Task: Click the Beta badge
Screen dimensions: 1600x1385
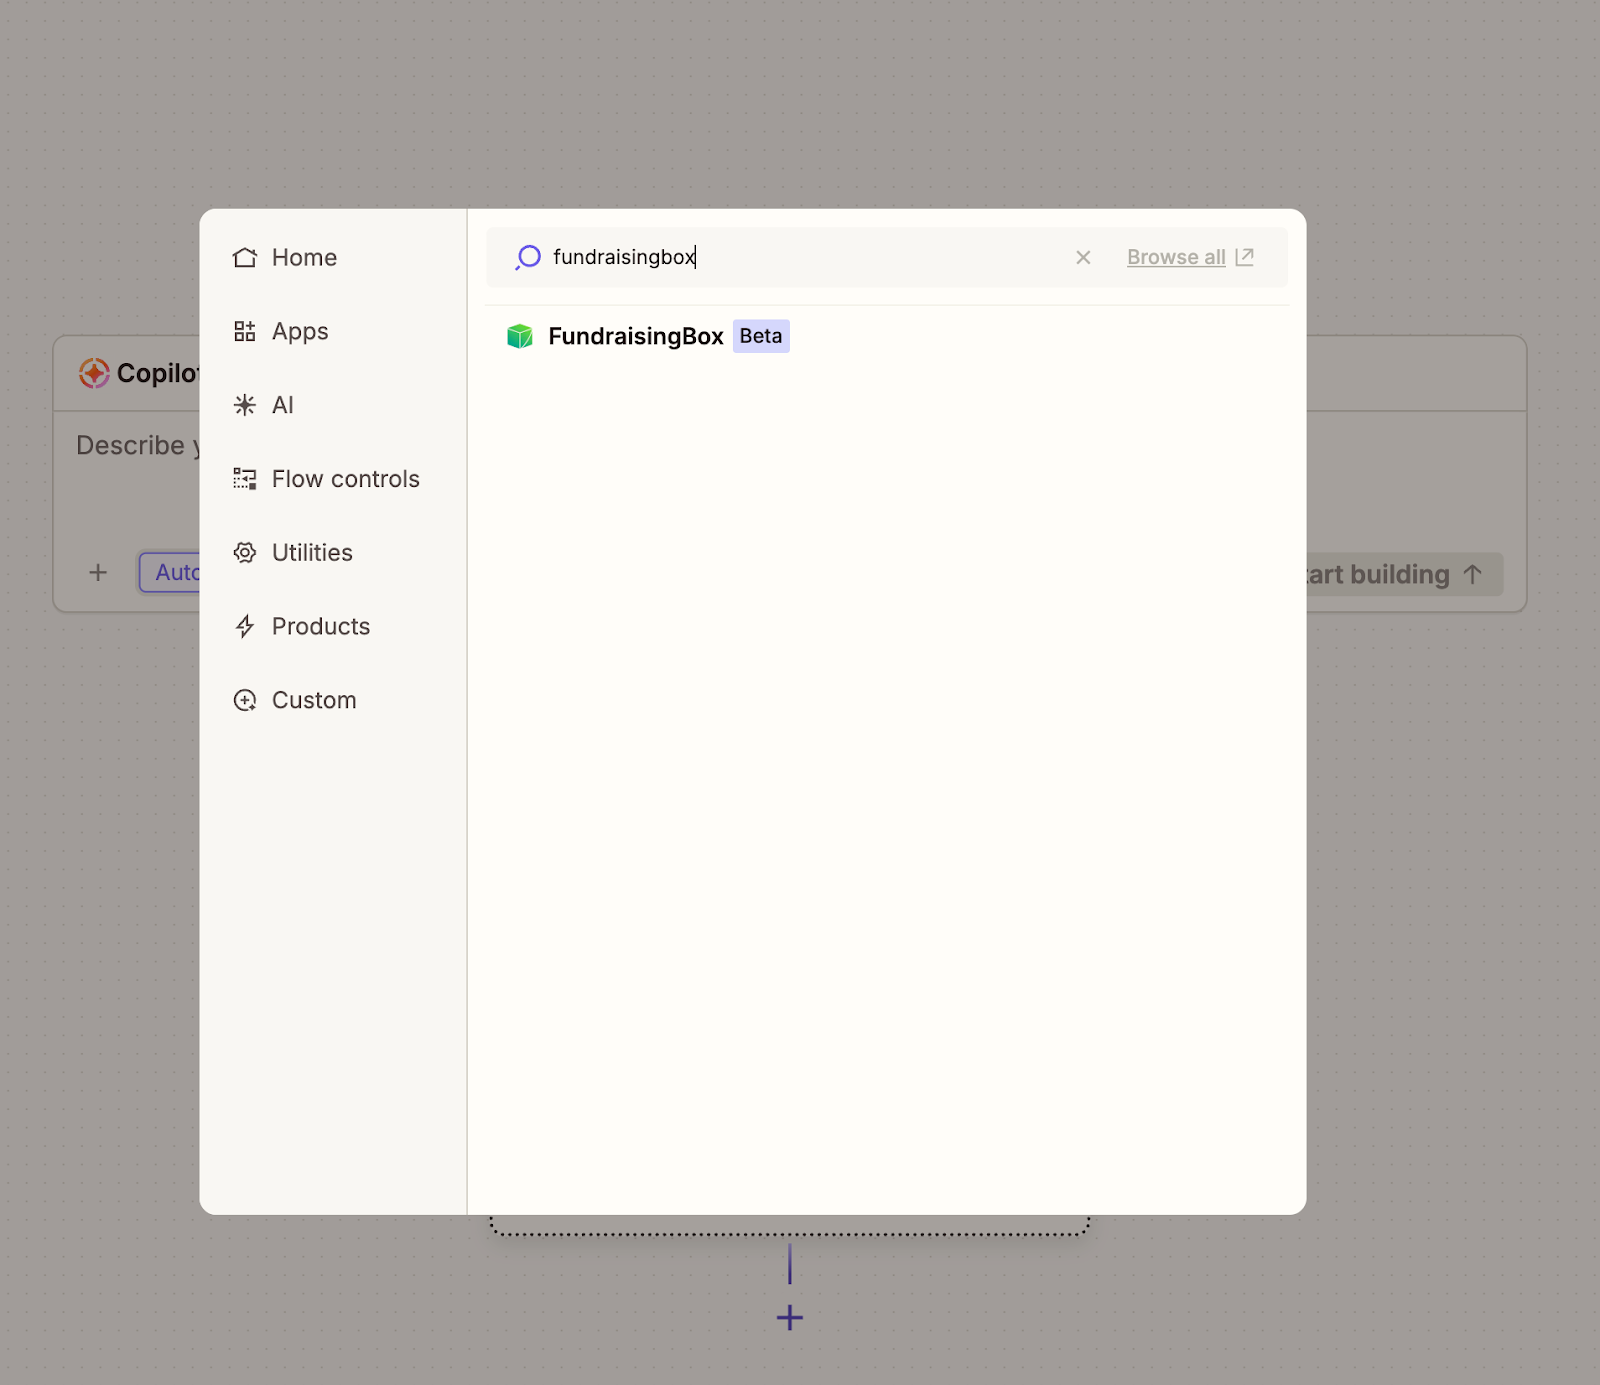Action: 761,336
